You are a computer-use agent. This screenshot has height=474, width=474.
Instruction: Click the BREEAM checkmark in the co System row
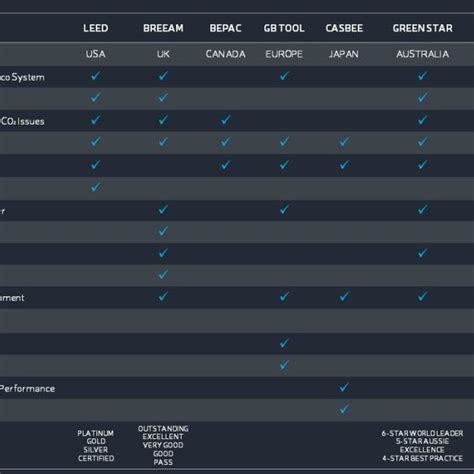tap(163, 76)
